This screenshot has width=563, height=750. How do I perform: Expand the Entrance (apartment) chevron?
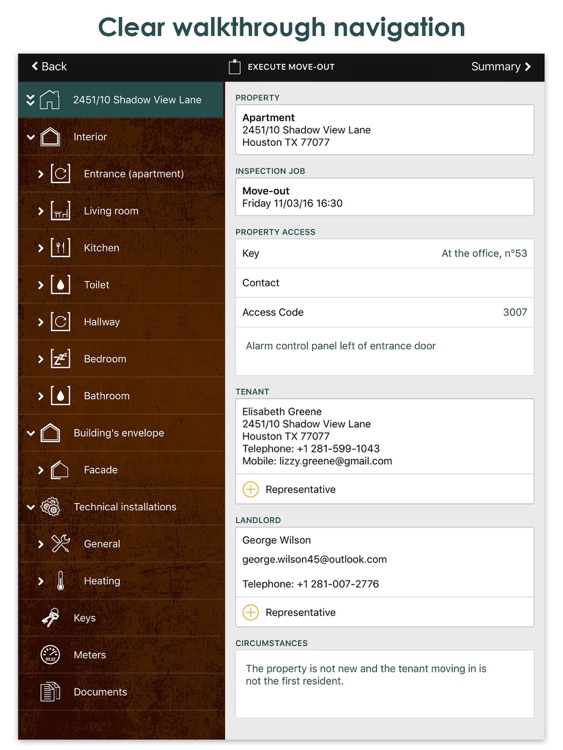tap(41, 174)
